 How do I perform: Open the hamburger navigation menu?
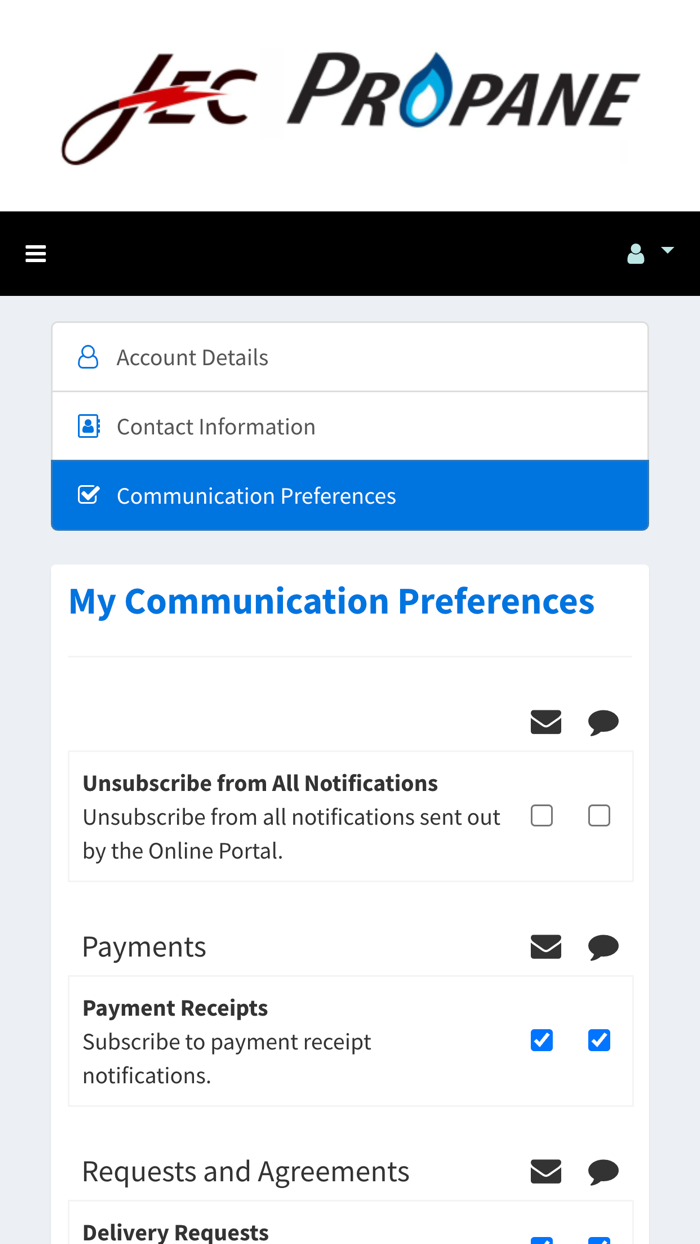(x=36, y=254)
